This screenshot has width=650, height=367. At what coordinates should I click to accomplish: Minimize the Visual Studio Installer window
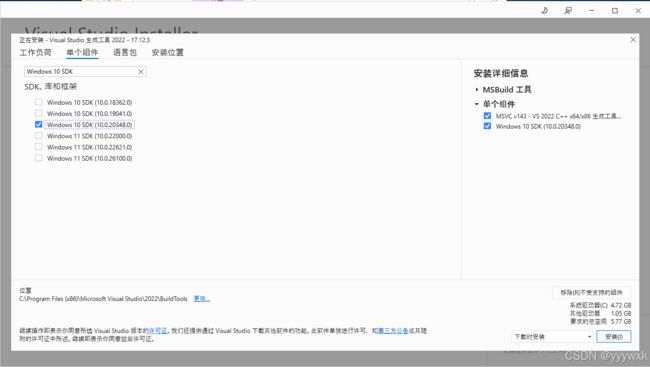tap(592, 11)
